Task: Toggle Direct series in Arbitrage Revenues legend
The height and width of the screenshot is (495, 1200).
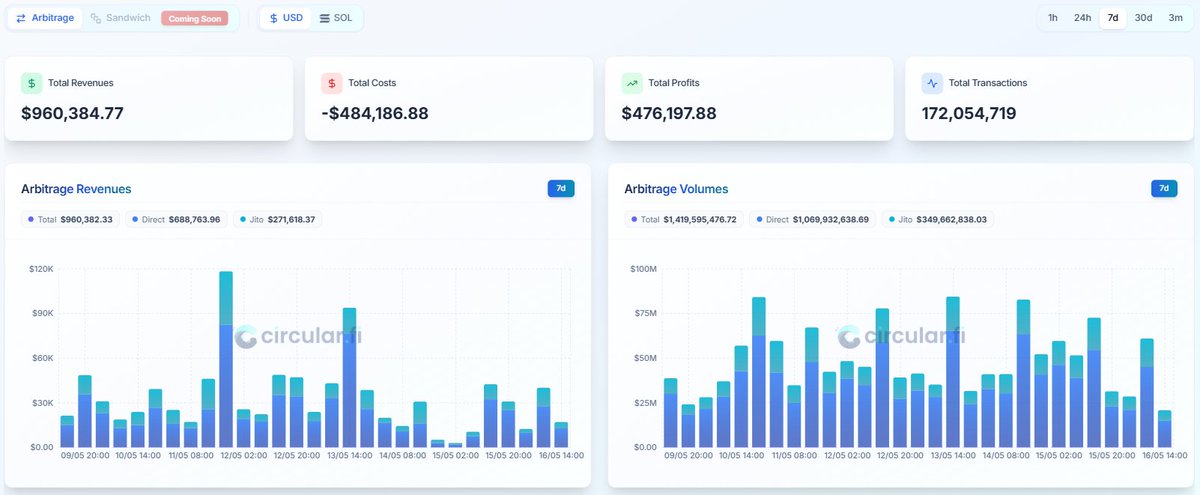Action: [176, 219]
